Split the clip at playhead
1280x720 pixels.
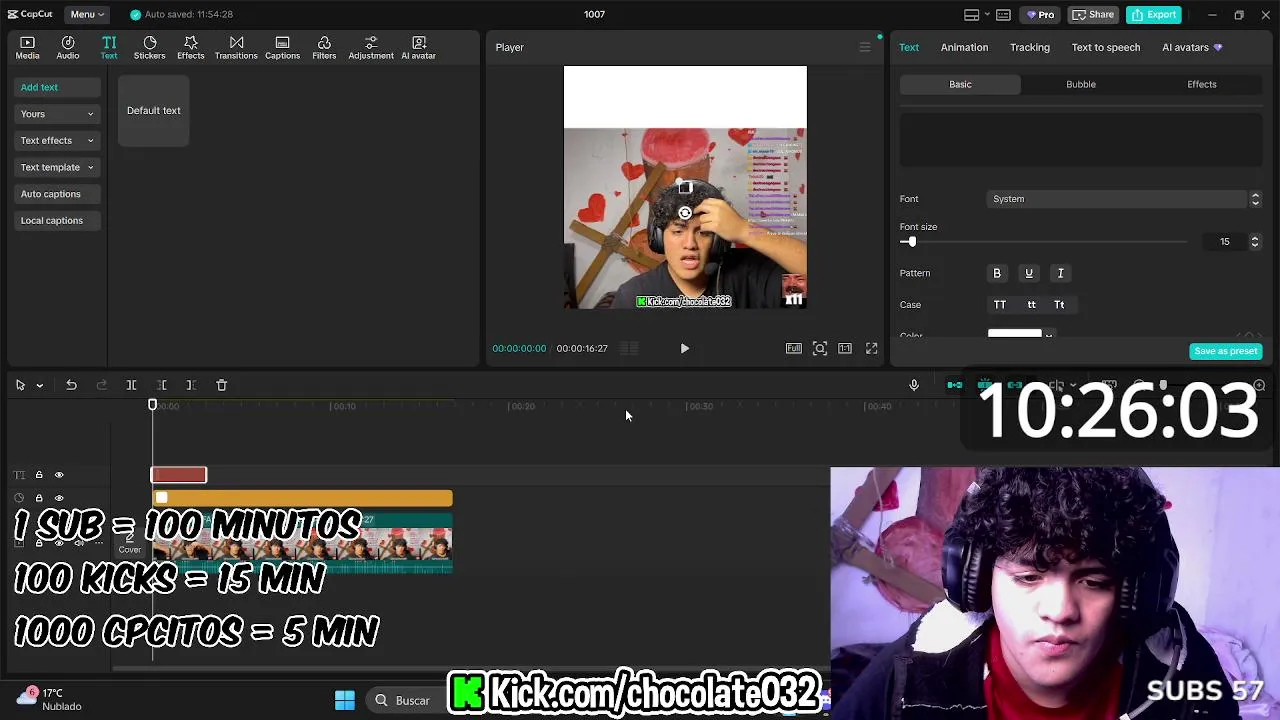[131, 385]
